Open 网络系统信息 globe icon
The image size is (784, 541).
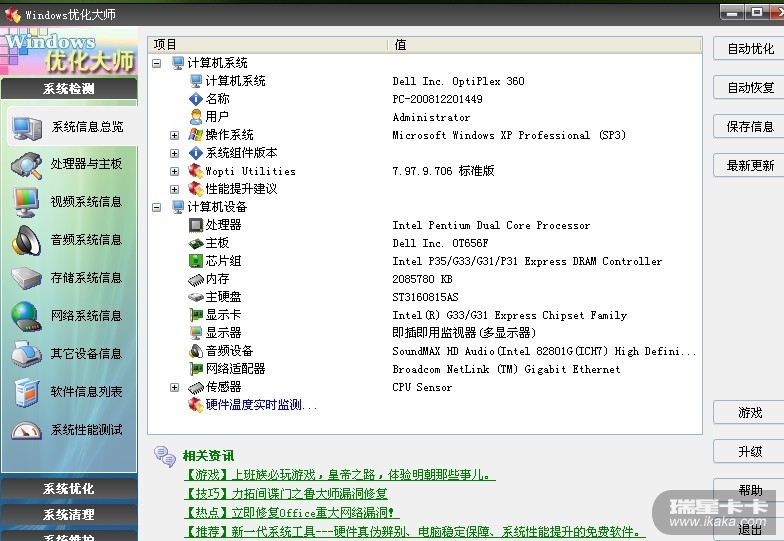(x=26, y=316)
